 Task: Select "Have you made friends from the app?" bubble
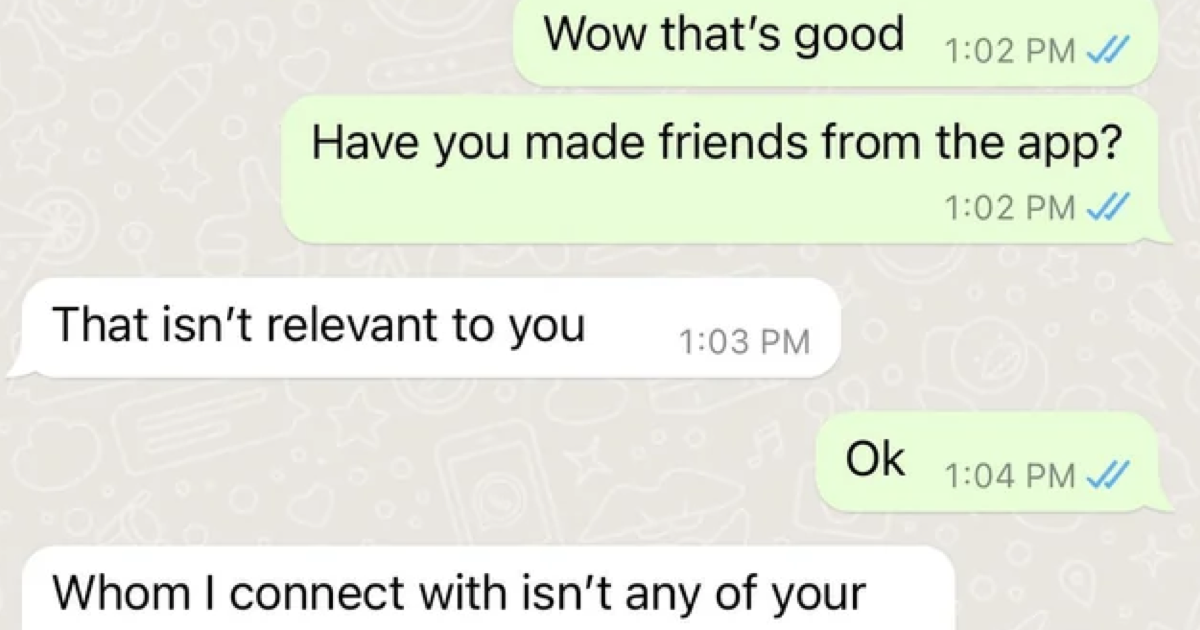pos(728,169)
